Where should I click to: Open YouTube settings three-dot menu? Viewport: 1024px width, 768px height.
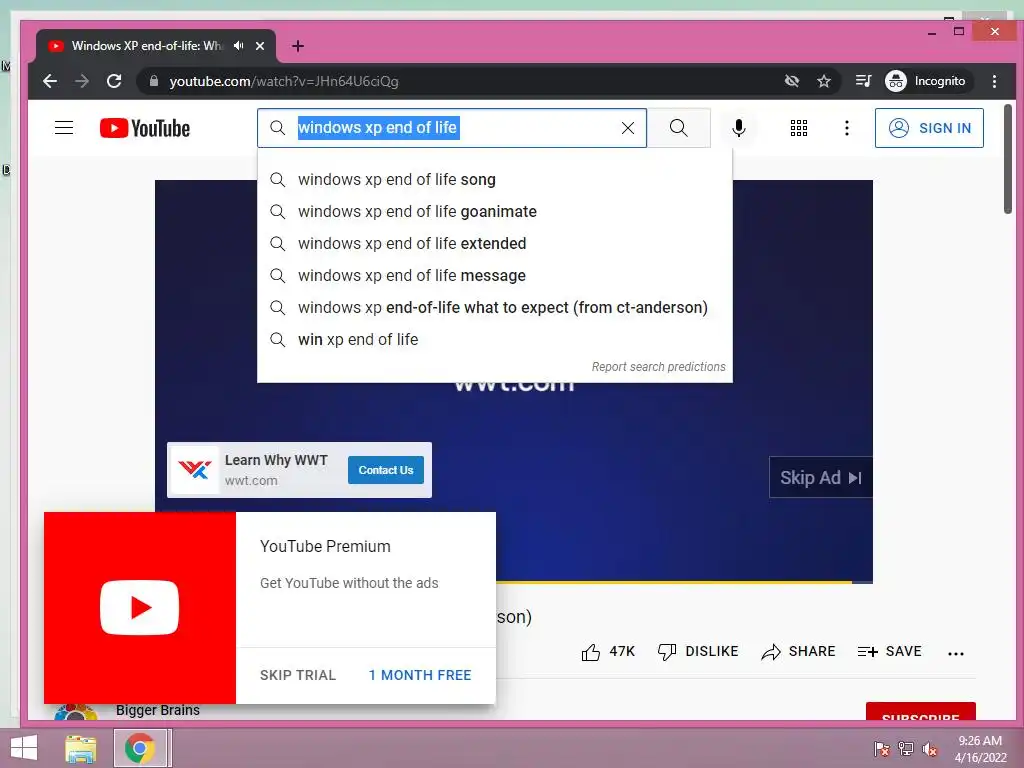(846, 128)
